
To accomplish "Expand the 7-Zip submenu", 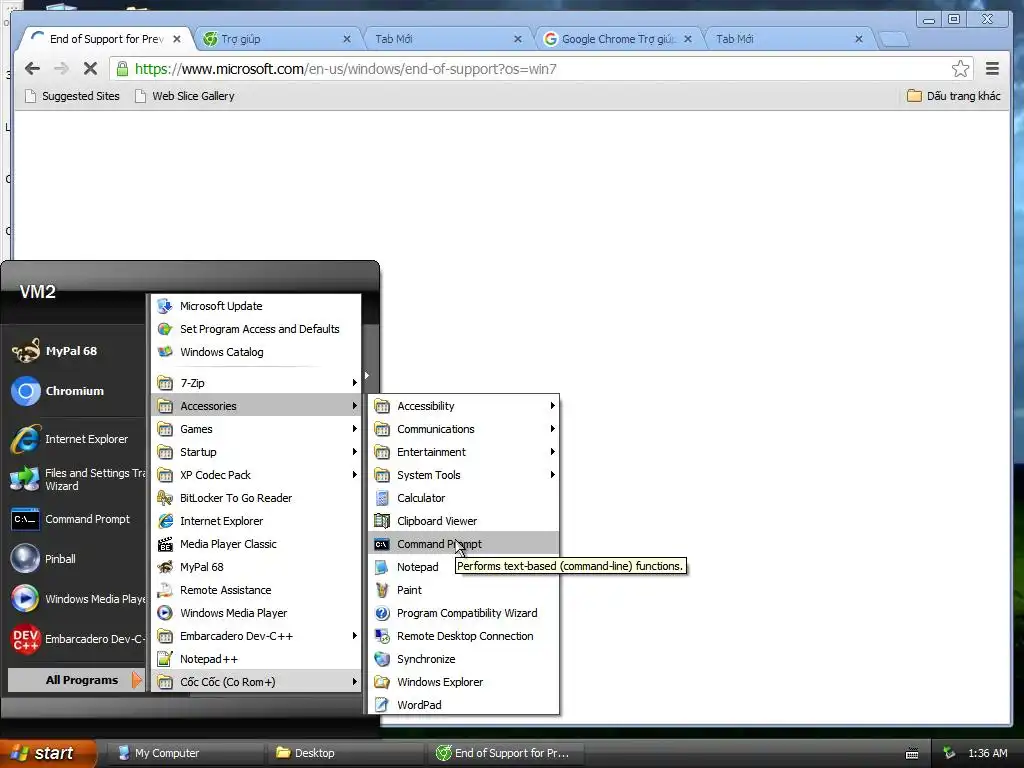I will point(256,383).
